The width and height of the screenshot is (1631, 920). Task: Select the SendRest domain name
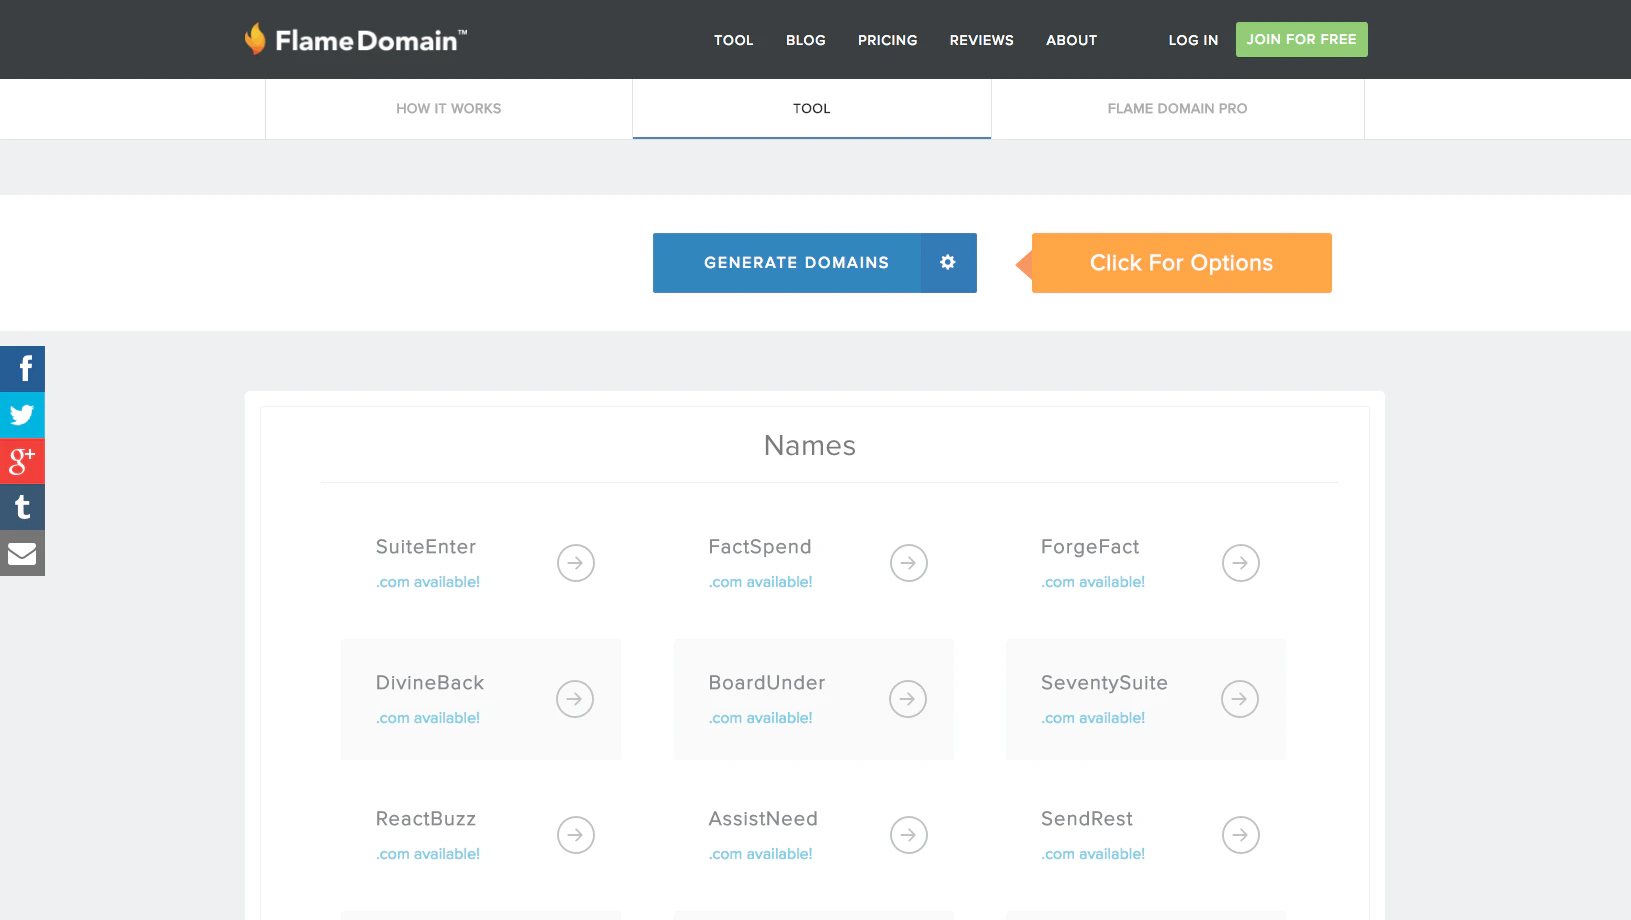pos(1087,819)
